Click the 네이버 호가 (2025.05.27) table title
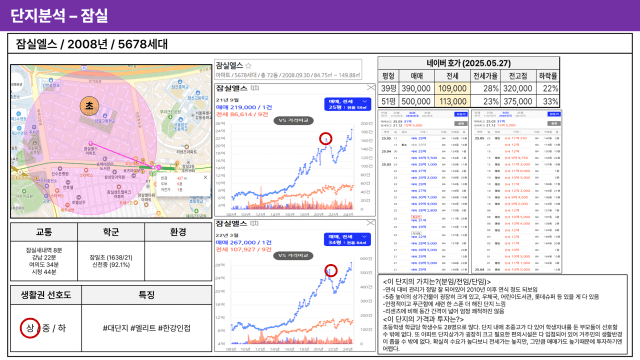 tap(469, 63)
